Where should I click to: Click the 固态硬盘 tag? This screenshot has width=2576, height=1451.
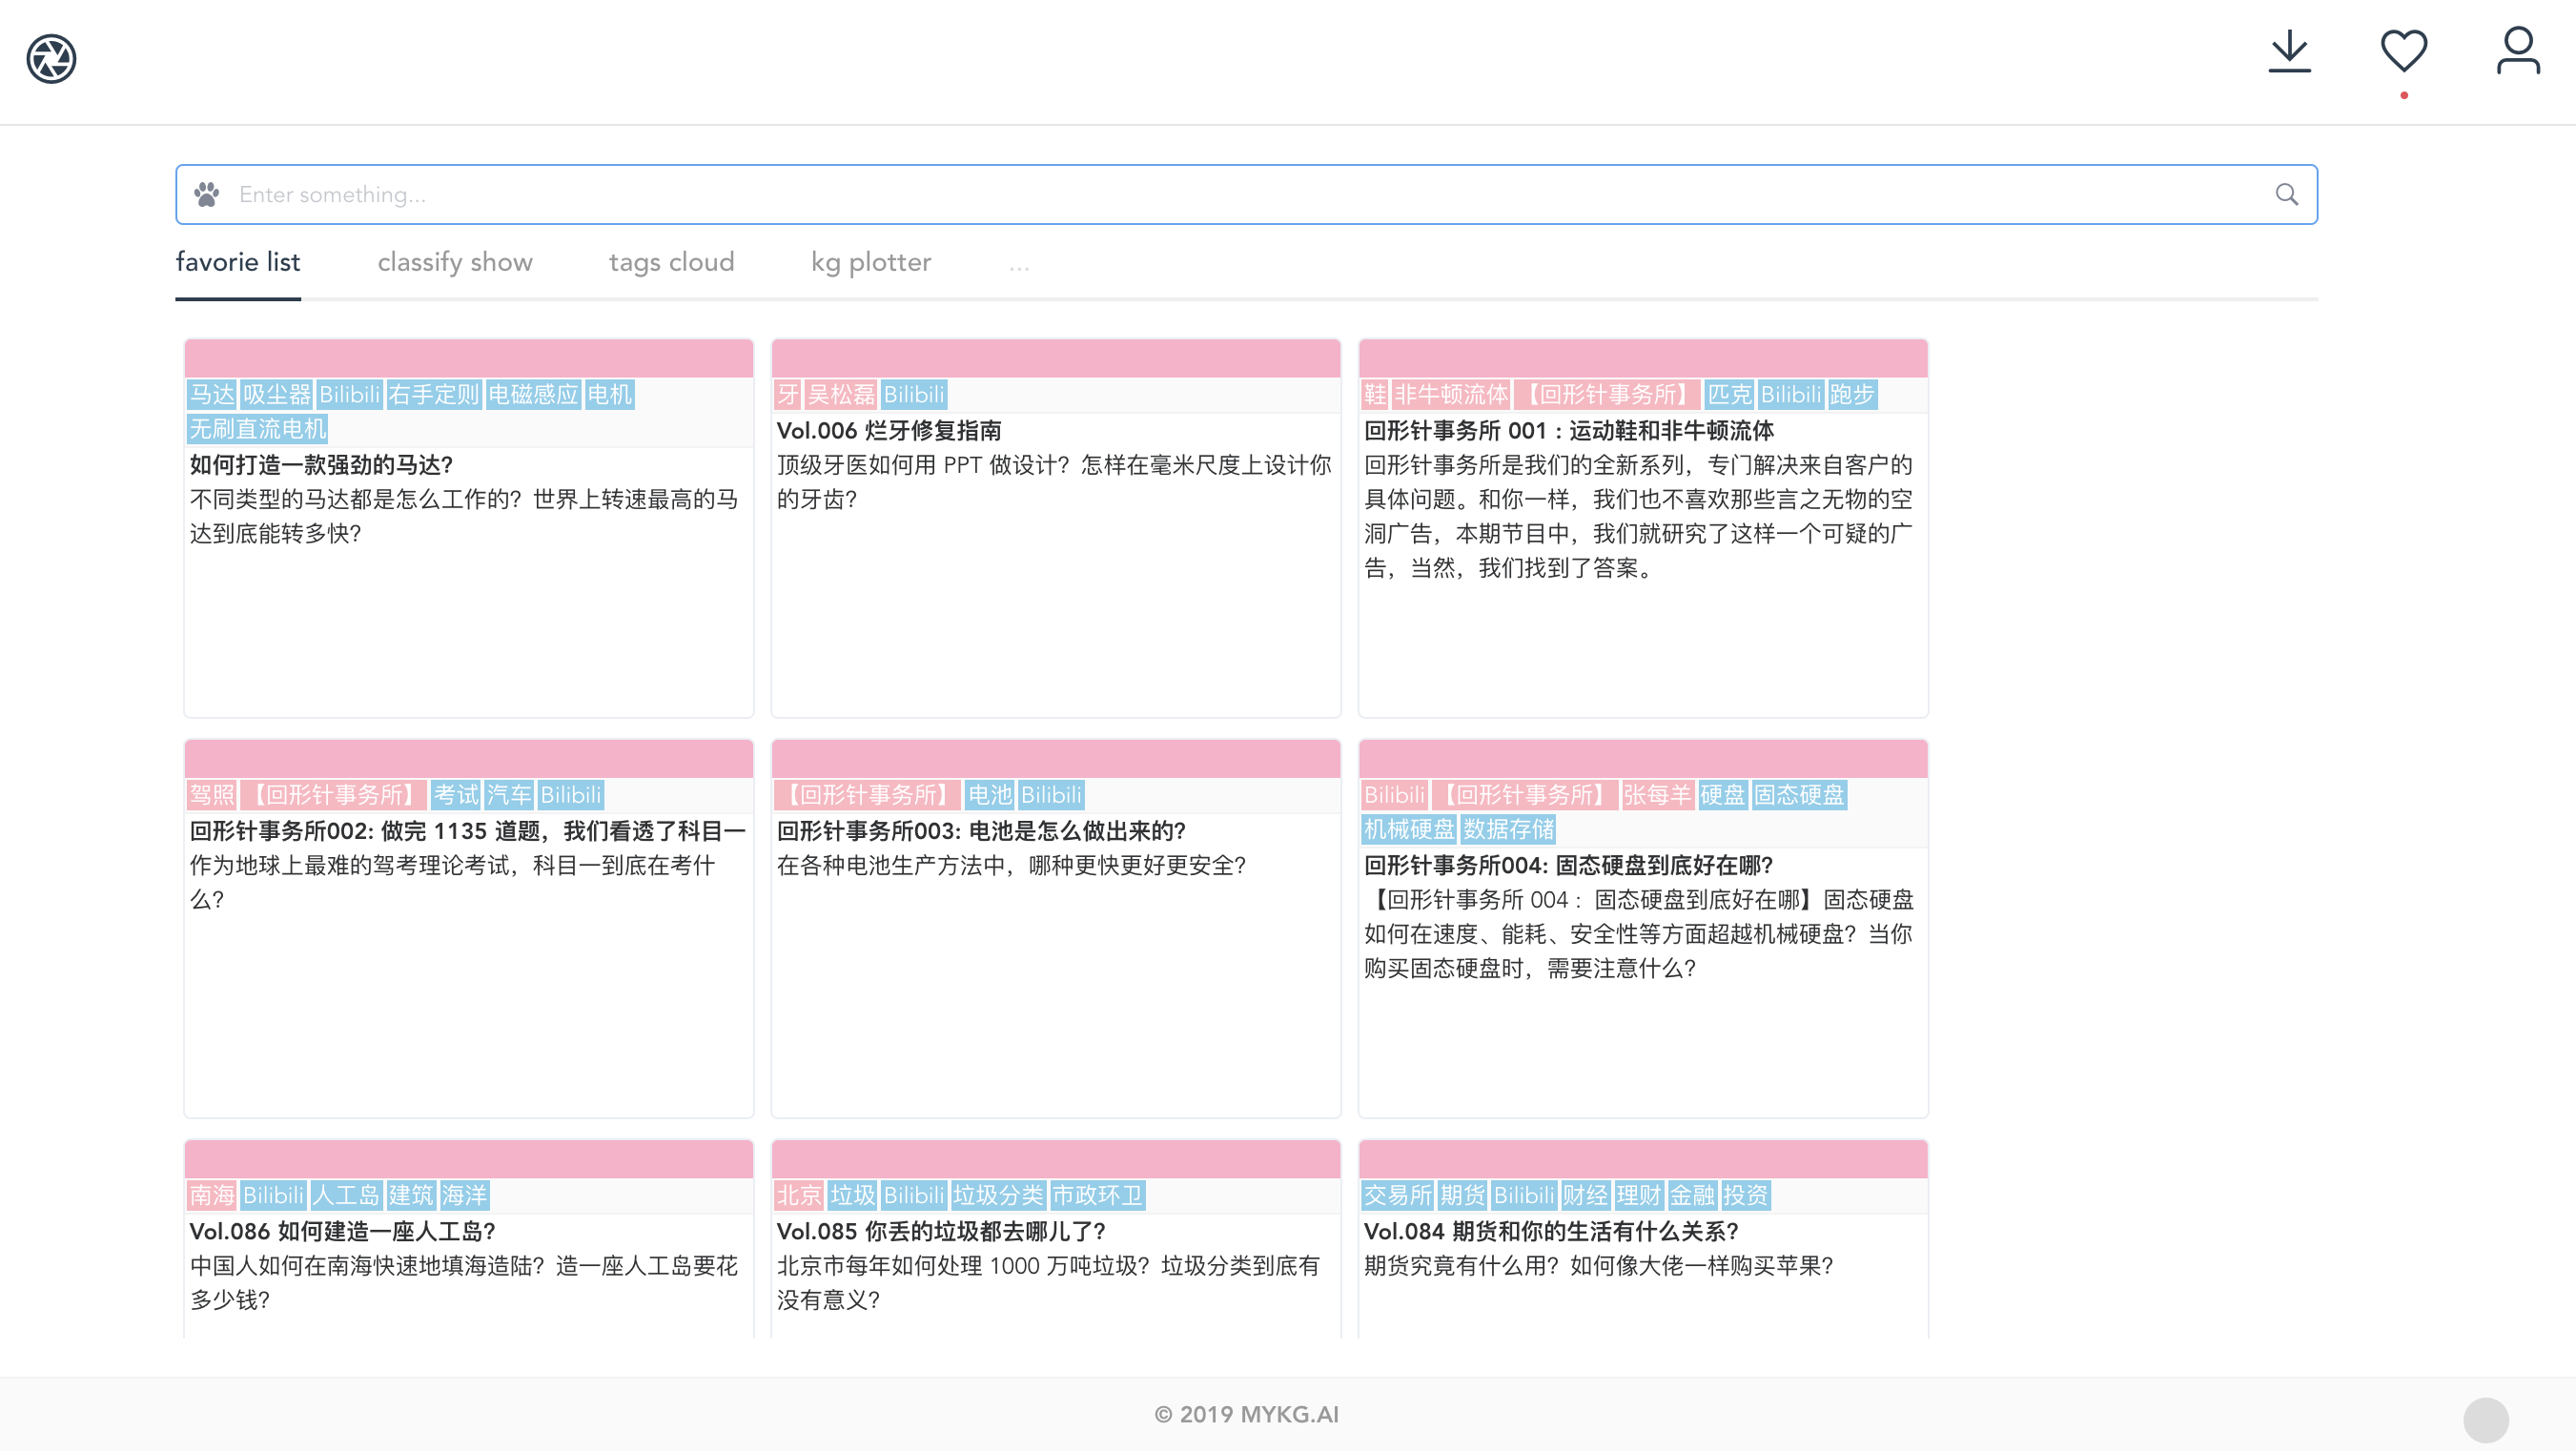pyautogui.click(x=1798, y=795)
